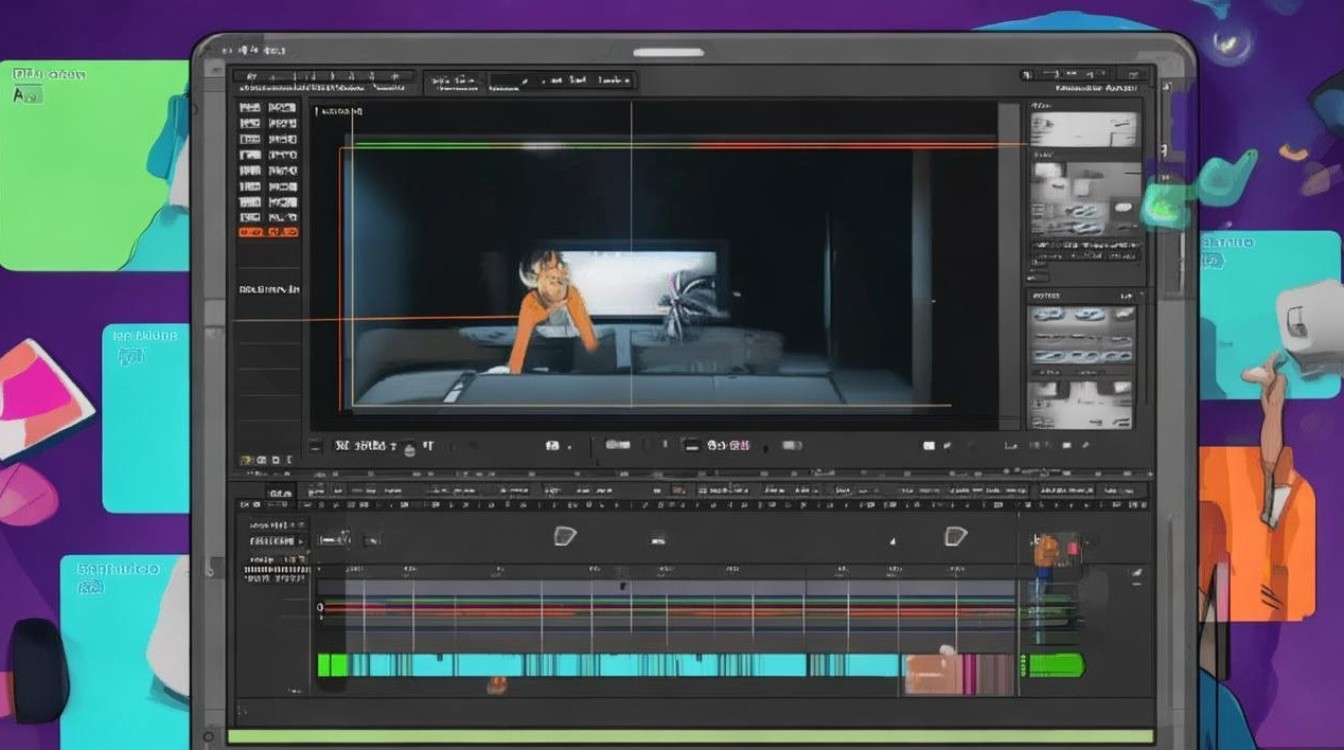Viewport: 1344px width, 750px height.
Task: Click the green progress bar at window bottom
Action: click(x=690, y=737)
